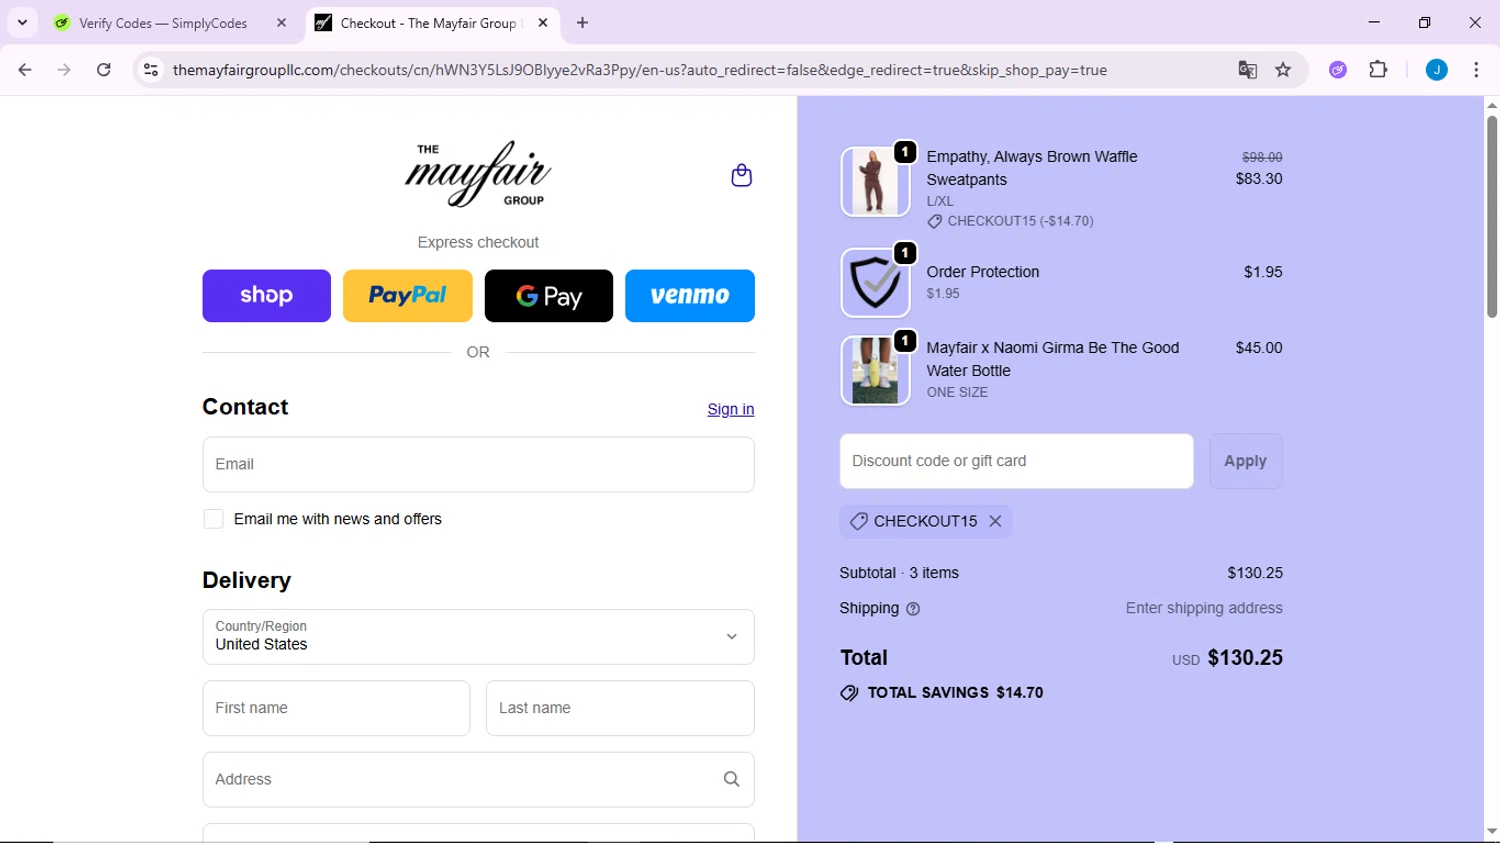Image resolution: width=1500 pixels, height=843 pixels.
Task: Click the scrollbar down arrow
Action: (x=1491, y=831)
